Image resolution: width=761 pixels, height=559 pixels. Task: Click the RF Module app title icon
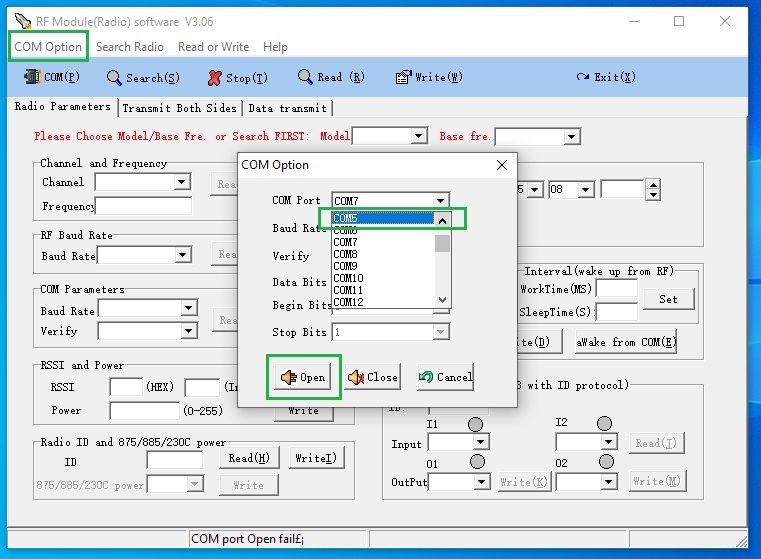point(23,21)
